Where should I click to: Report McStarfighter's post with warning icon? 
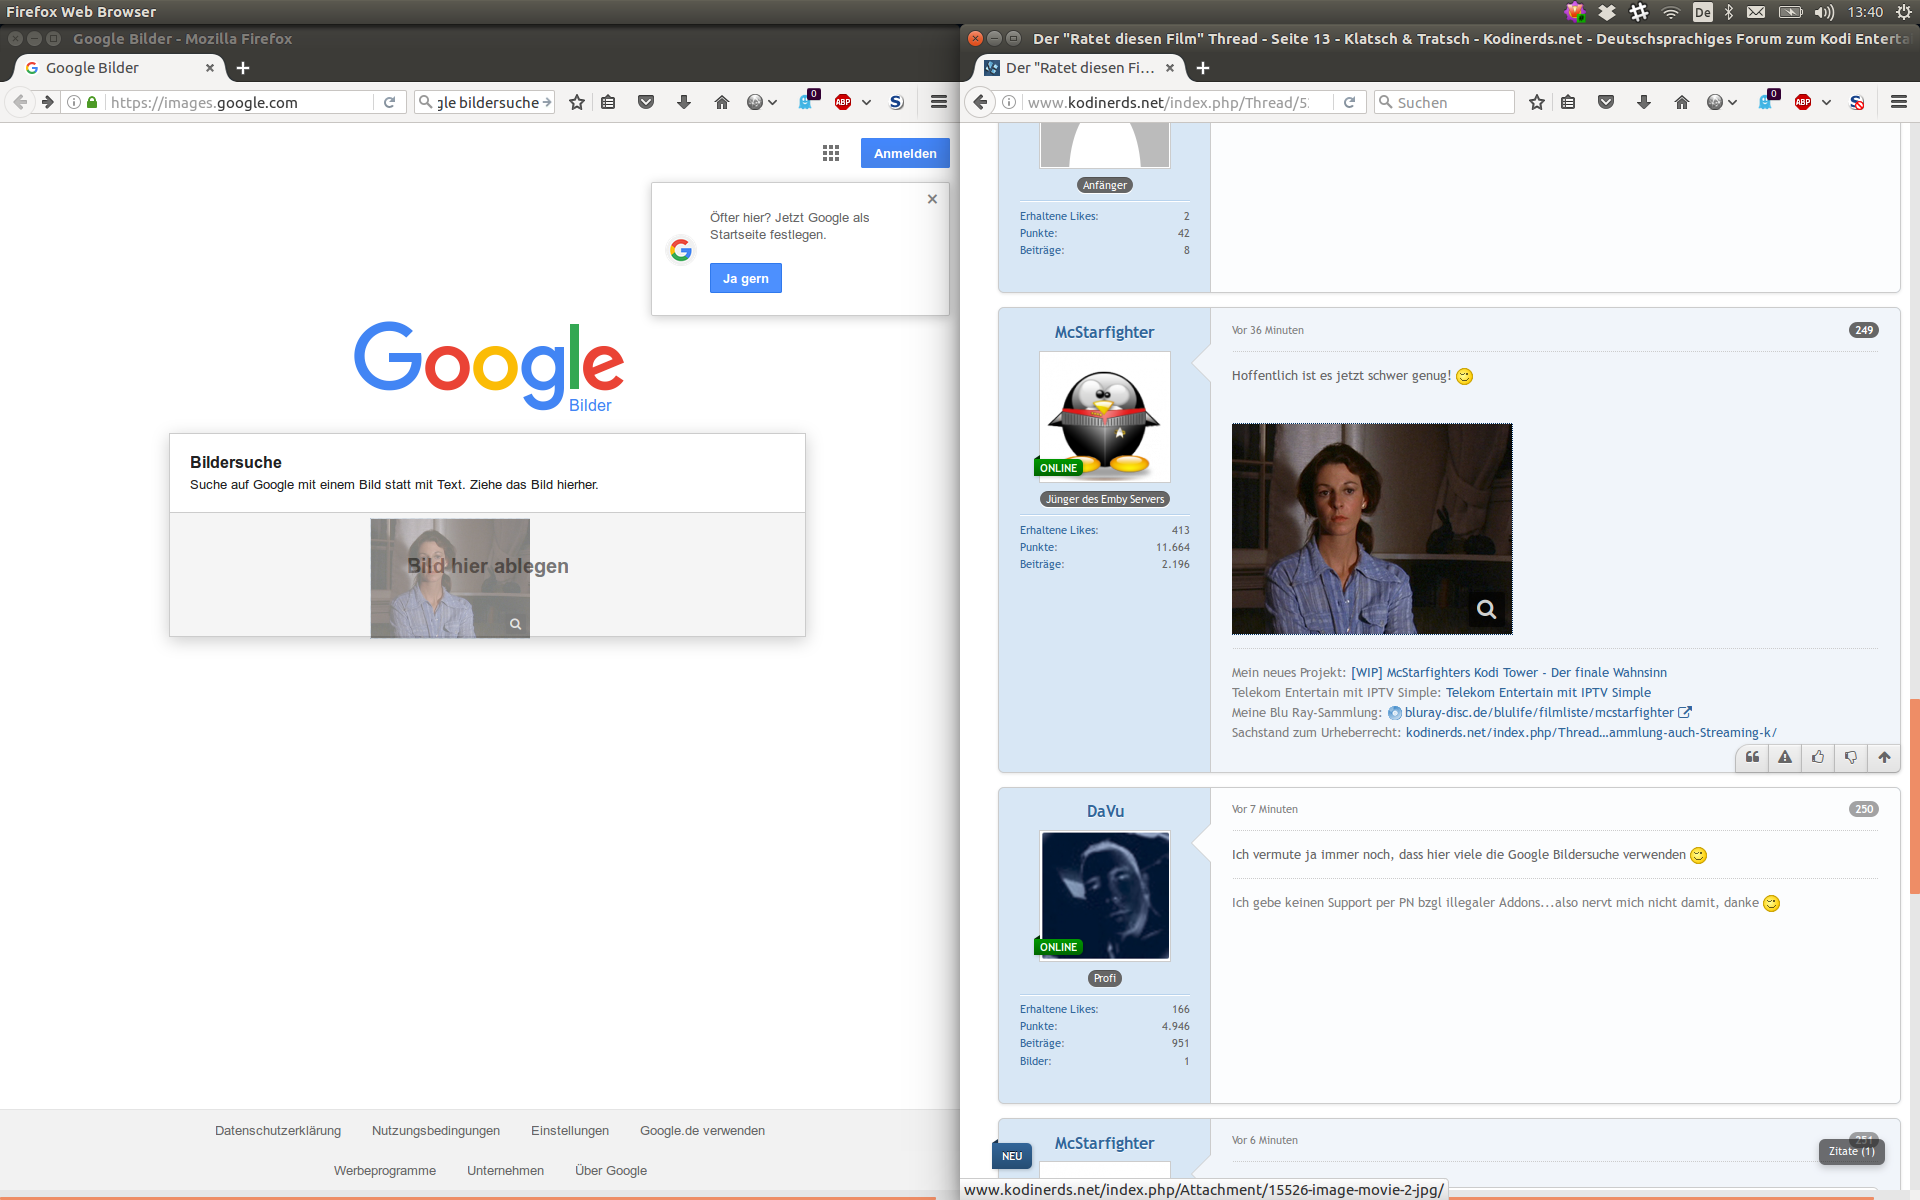point(1785,758)
